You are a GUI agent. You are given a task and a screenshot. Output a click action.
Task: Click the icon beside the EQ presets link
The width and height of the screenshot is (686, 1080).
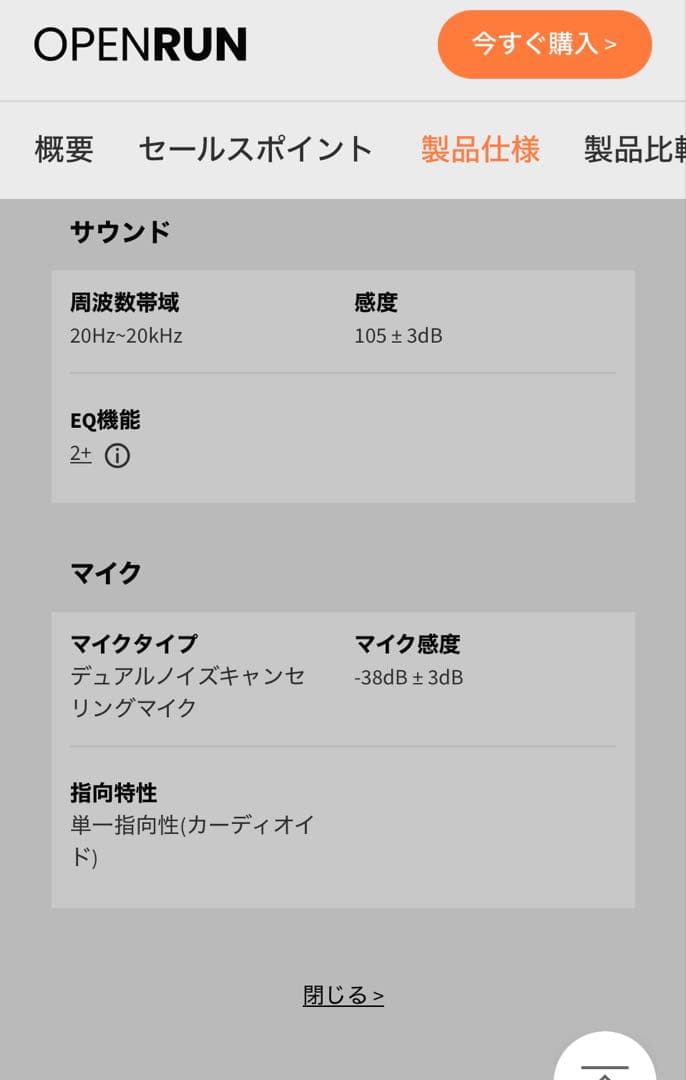(x=118, y=456)
